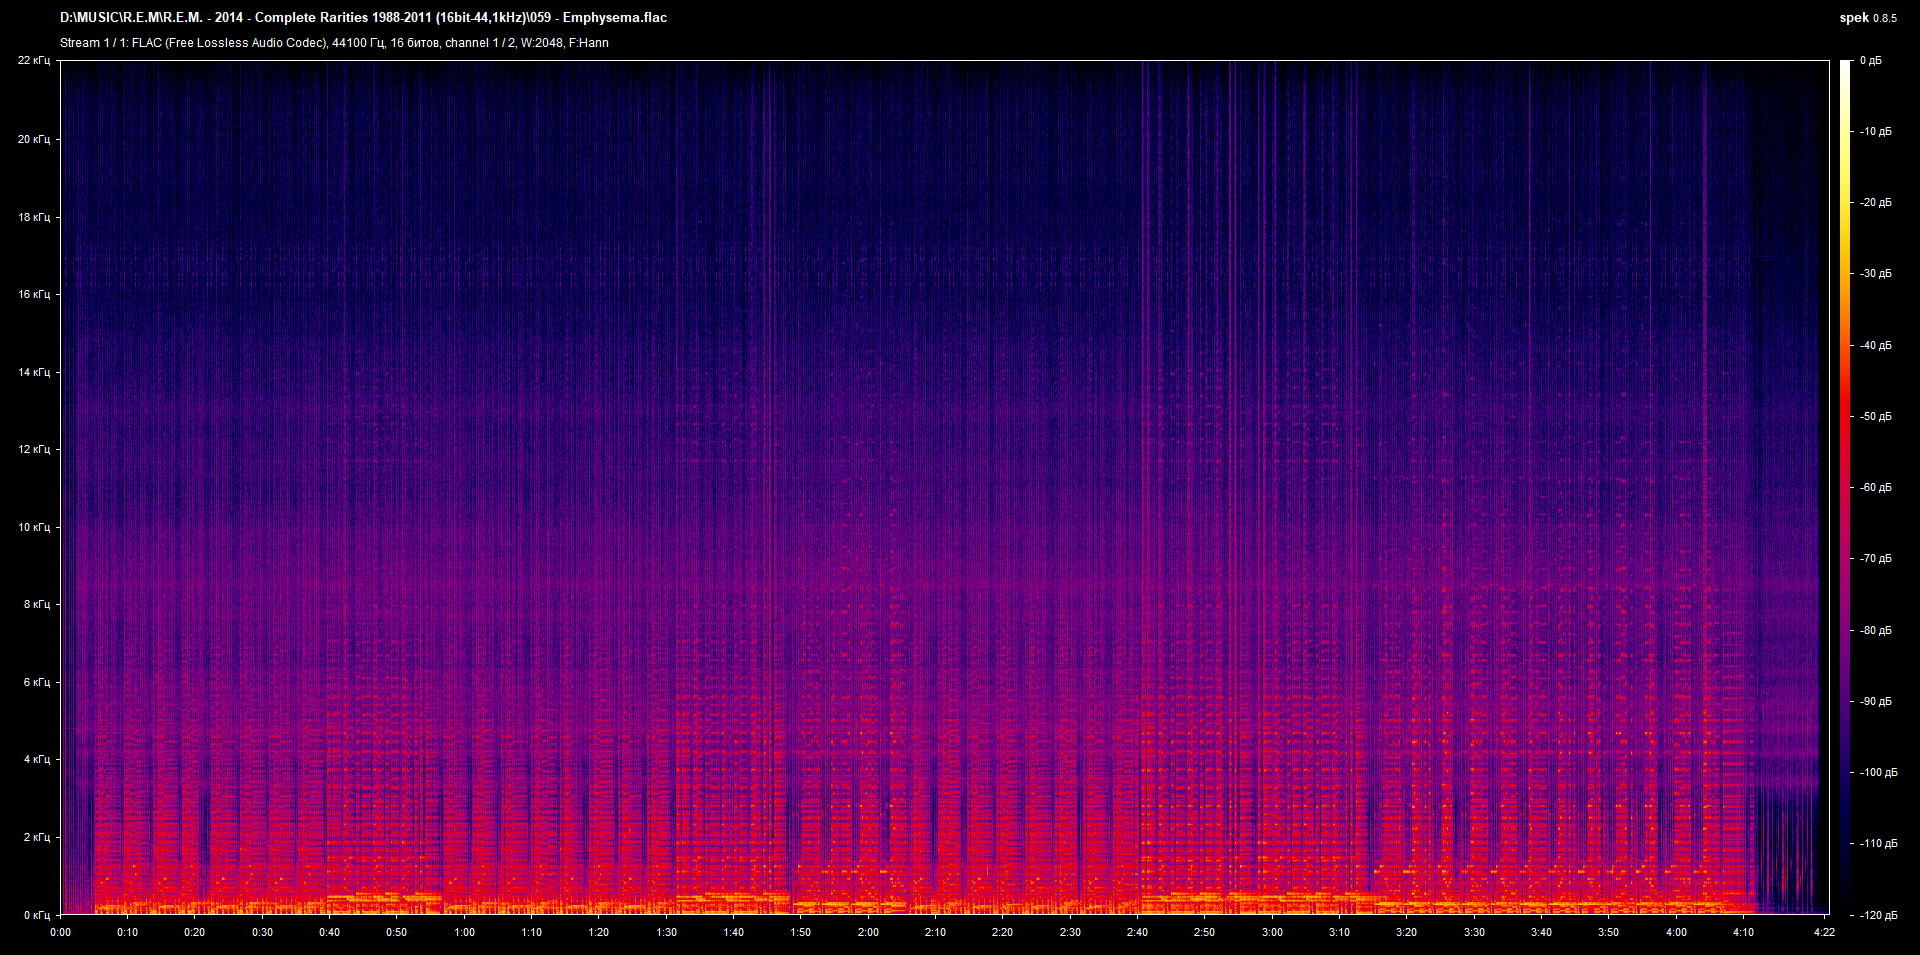Click the 16 кГц frequency axis label

point(34,294)
